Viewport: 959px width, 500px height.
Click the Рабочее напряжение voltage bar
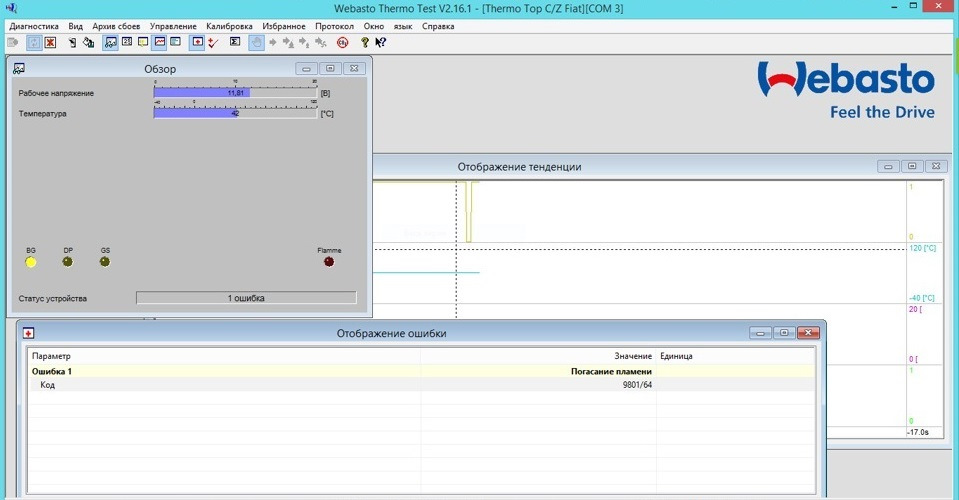coord(235,93)
